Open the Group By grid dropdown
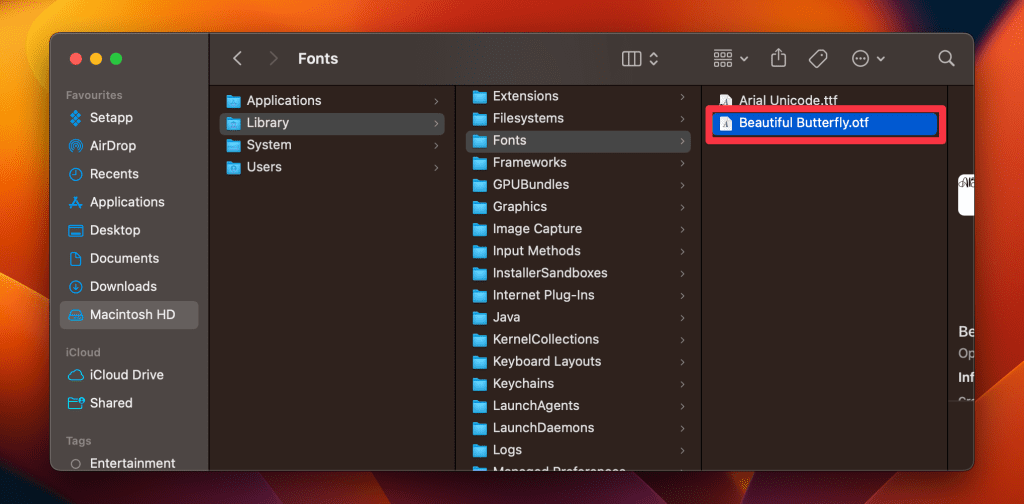The height and width of the screenshot is (504, 1024). pos(731,59)
